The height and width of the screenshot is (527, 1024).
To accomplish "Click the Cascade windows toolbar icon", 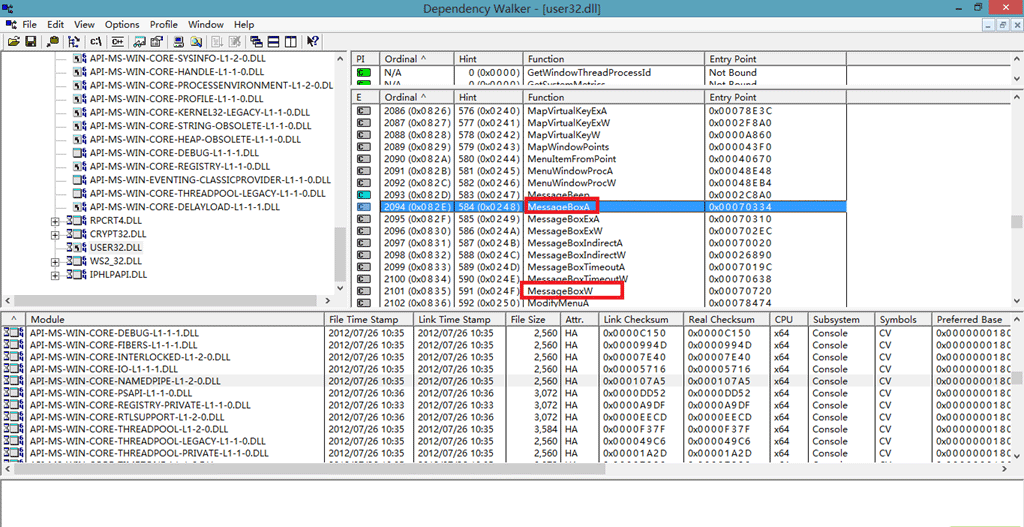I will [x=257, y=42].
